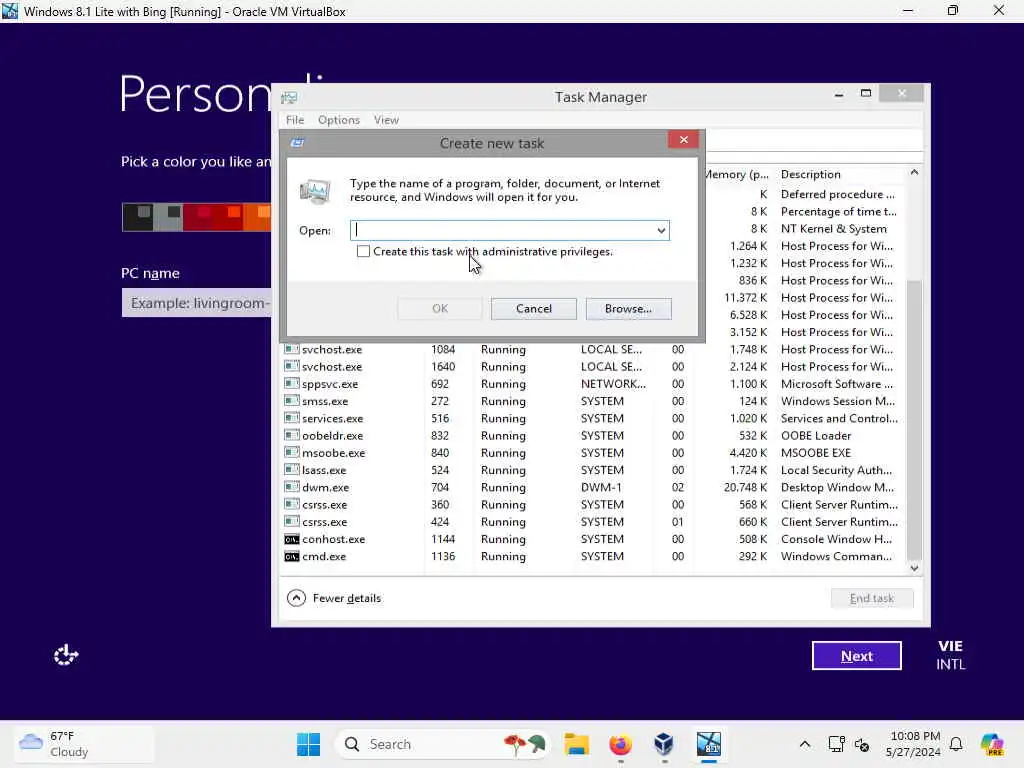
Task: Click the msoobe.exe process icon
Action: 291,453
